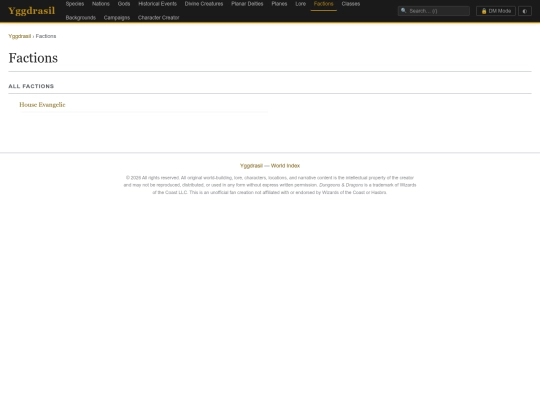This screenshot has width=540, height=405.
Task: Enable DM Mode button
Action: (496, 11)
